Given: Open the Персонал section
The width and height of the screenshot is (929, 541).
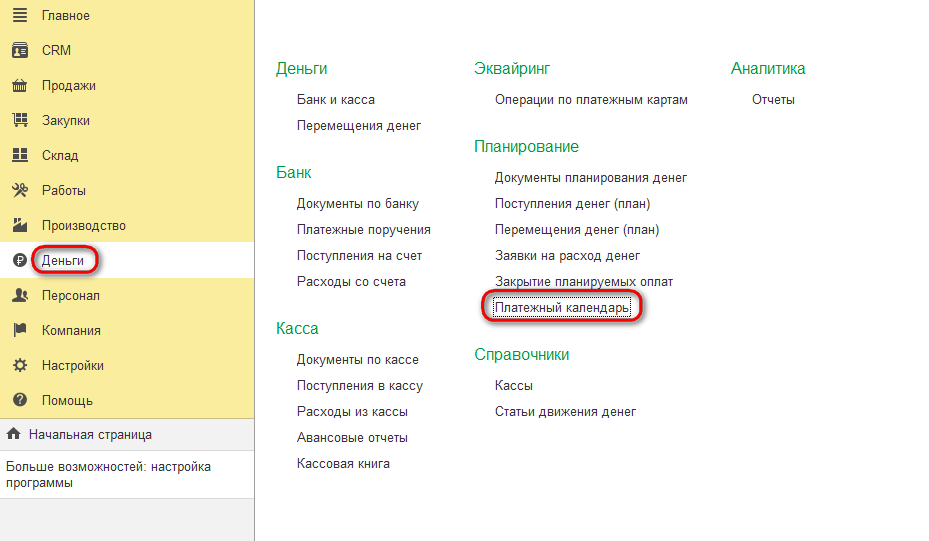Looking at the screenshot, I should pyautogui.click(x=71, y=296).
